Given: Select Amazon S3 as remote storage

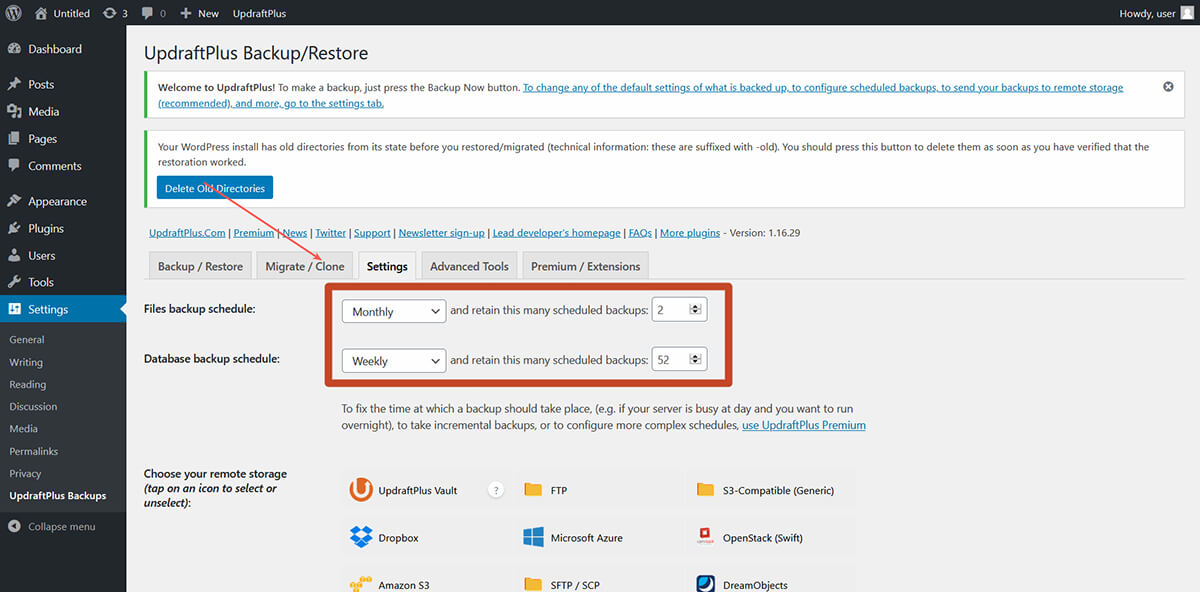Looking at the screenshot, I should [427, 581].
